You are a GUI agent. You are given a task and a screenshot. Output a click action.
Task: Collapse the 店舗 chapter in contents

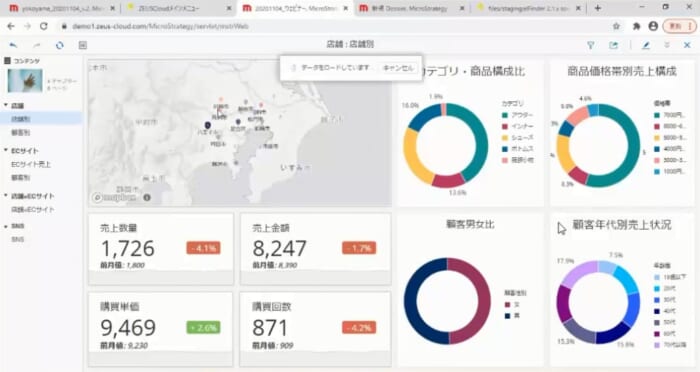6,105
